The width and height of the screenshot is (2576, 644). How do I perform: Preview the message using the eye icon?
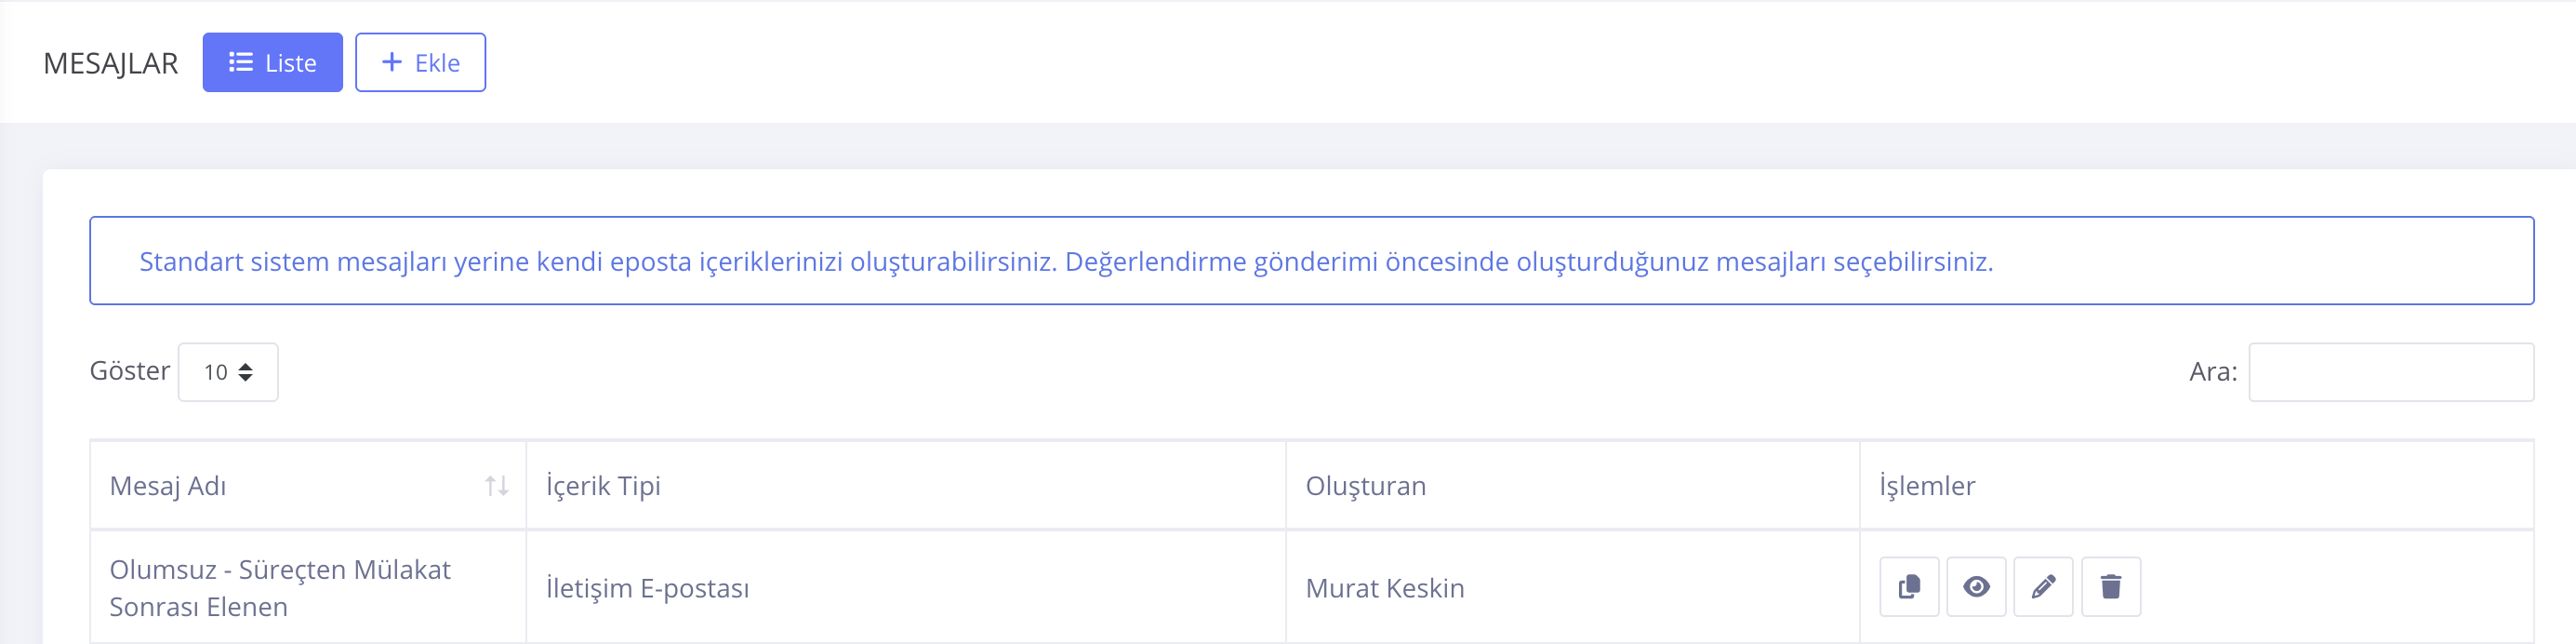coord(1975,587)
